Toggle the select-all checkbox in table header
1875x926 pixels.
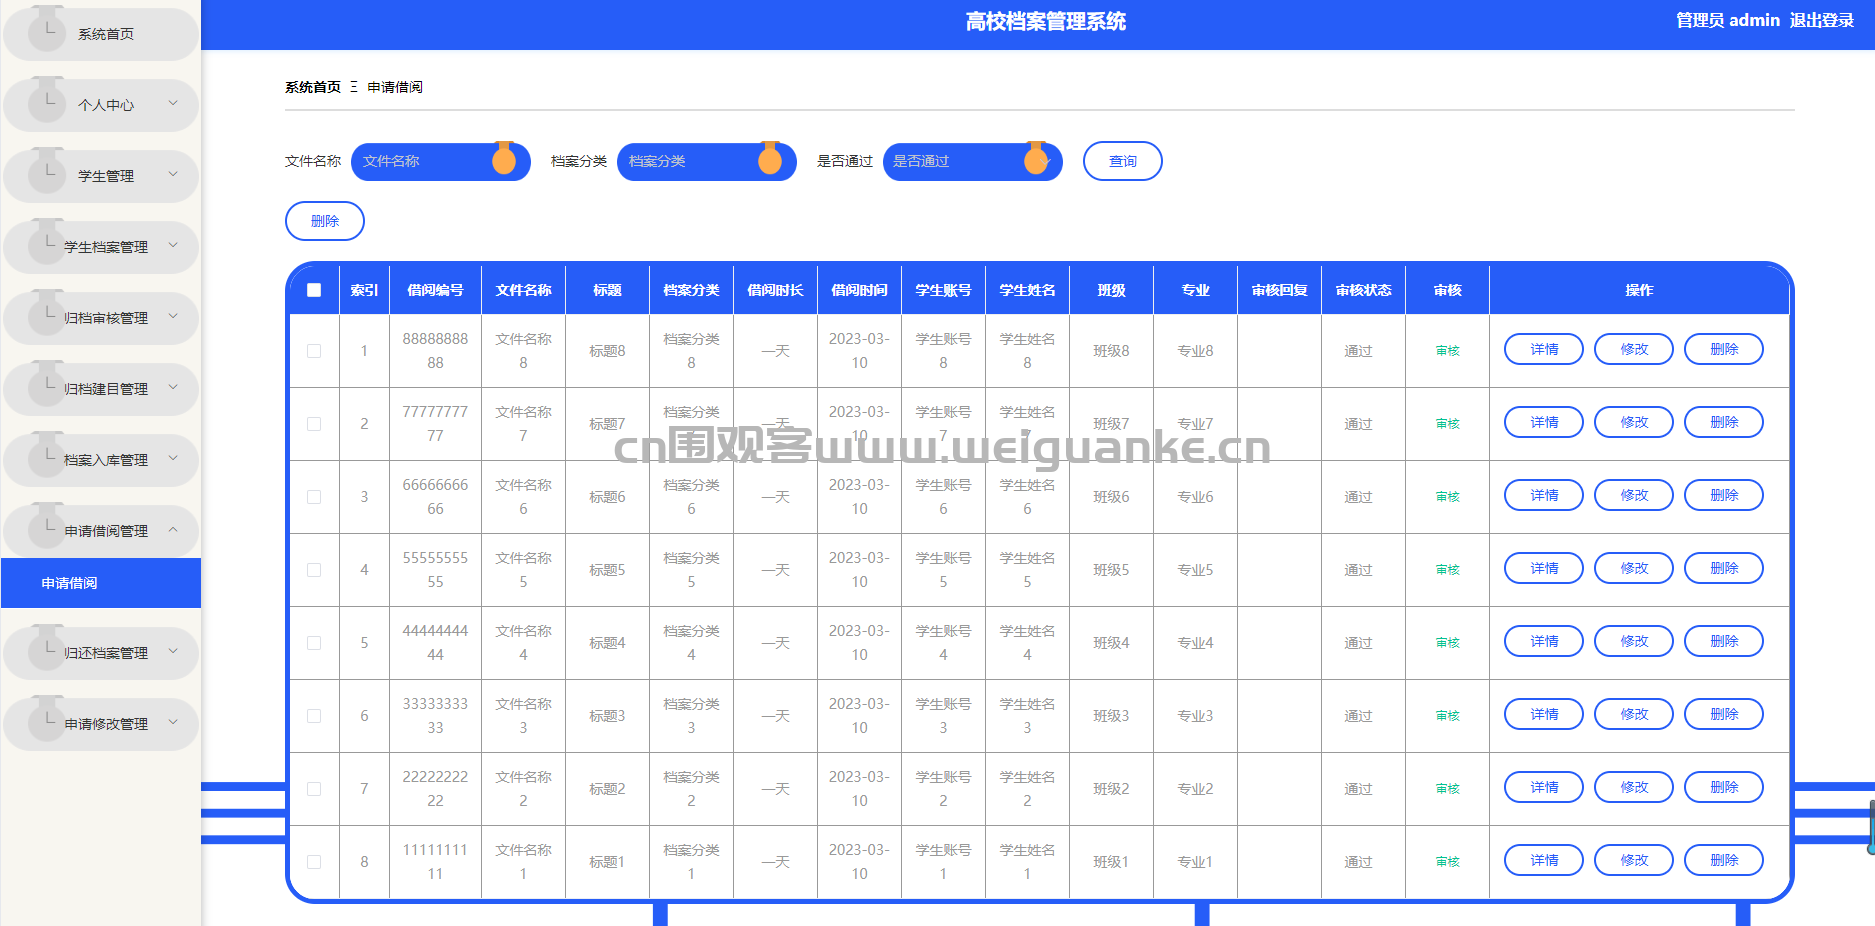314,290
